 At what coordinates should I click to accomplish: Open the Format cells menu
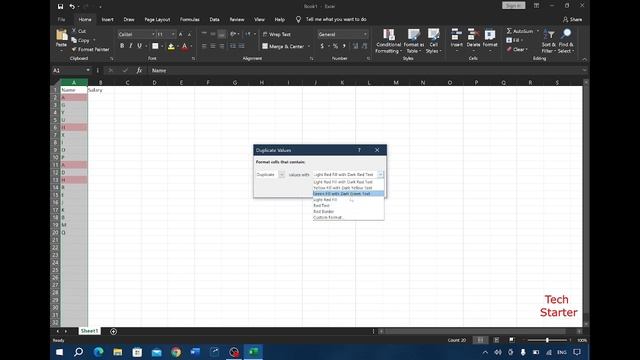490,39
